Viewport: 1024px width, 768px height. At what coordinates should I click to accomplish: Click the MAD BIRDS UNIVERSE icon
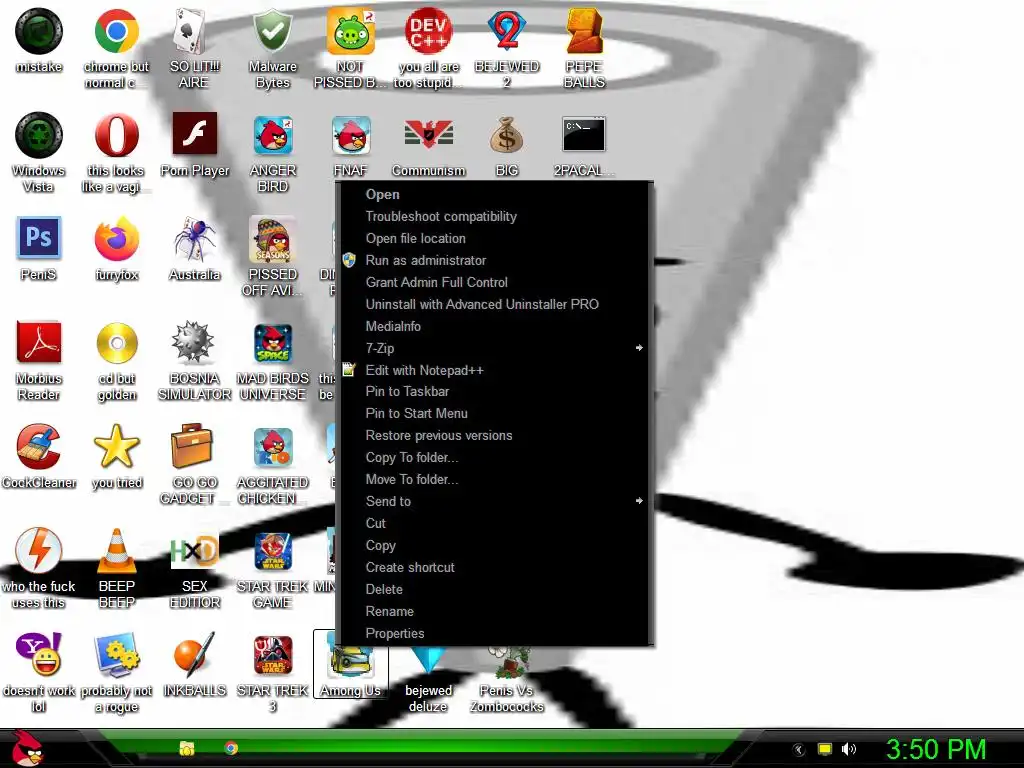point(273,343)
